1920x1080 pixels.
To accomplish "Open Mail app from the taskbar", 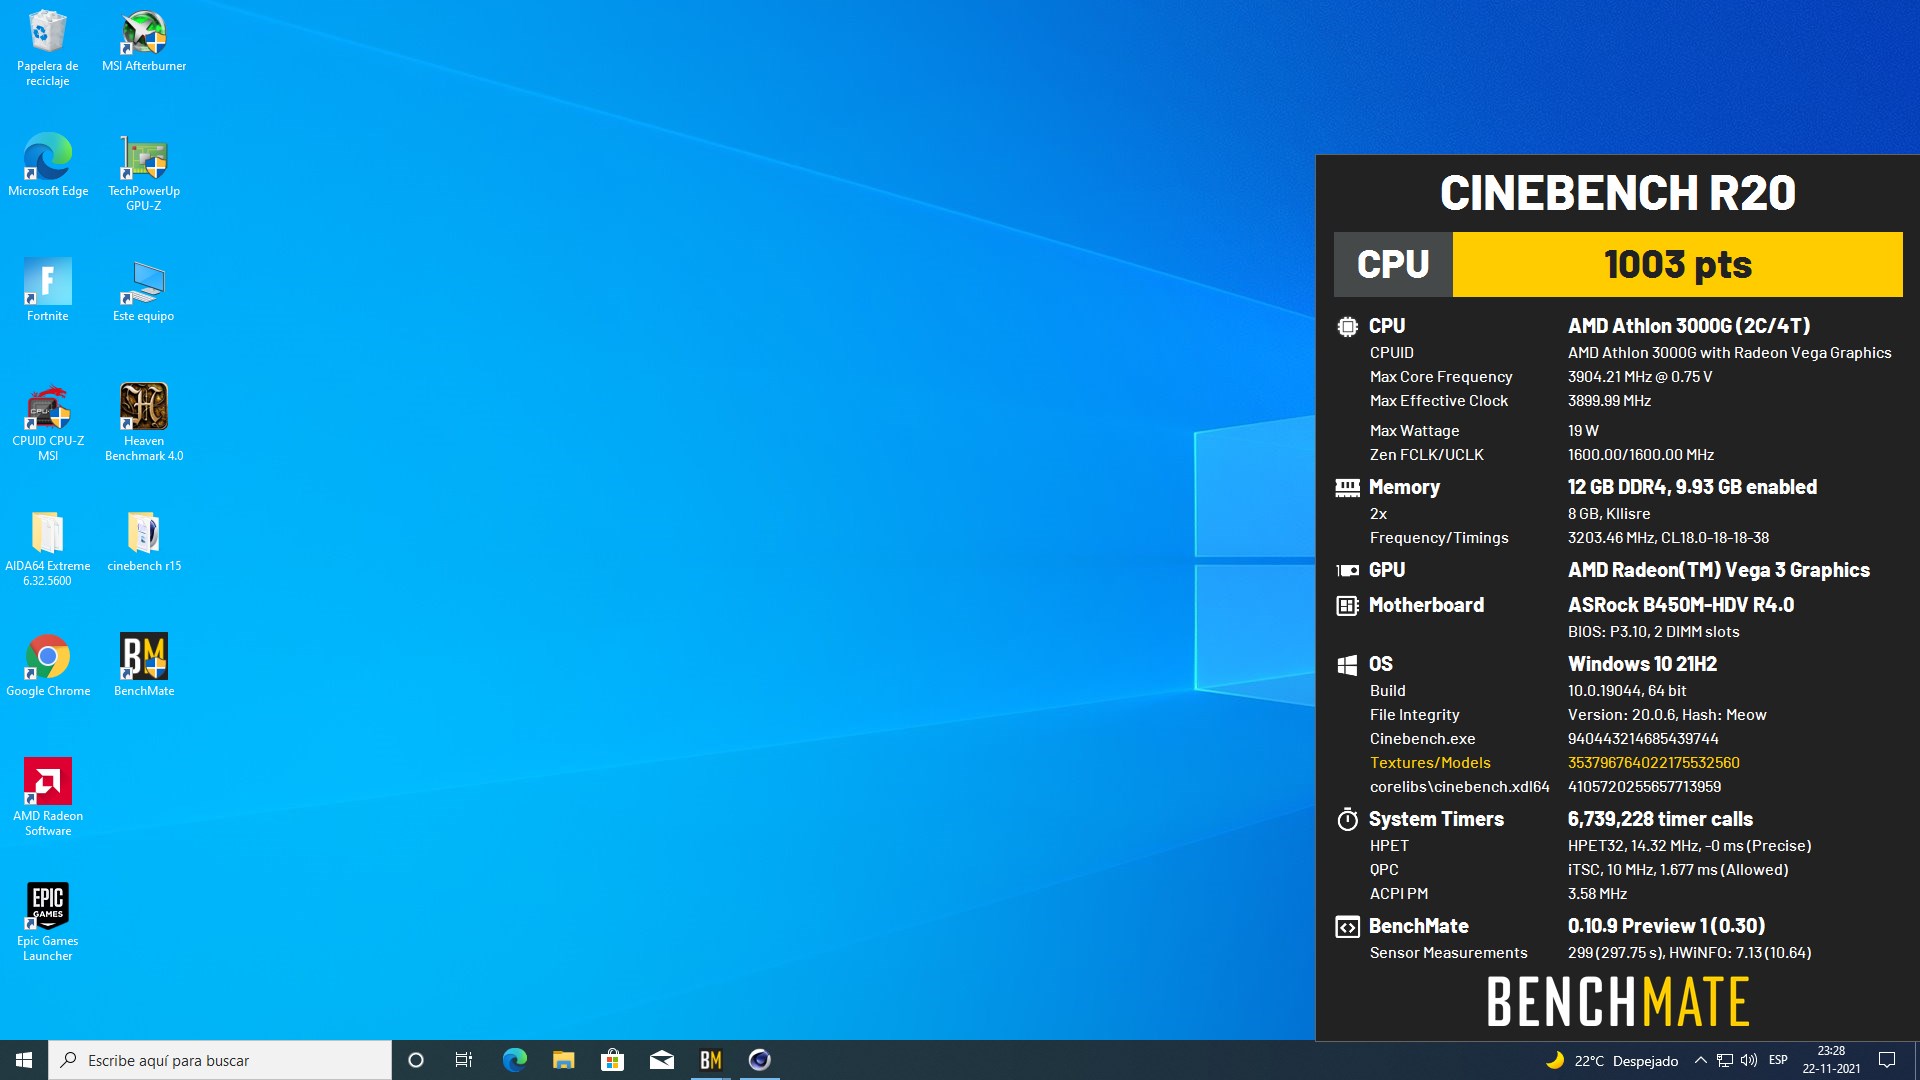I will coord(661,1060).
